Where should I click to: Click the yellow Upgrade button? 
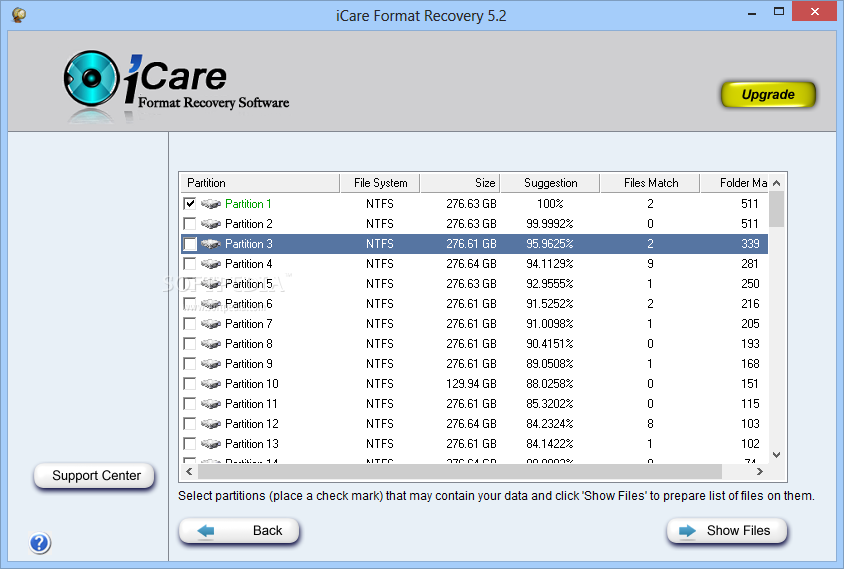pos(768,95)
